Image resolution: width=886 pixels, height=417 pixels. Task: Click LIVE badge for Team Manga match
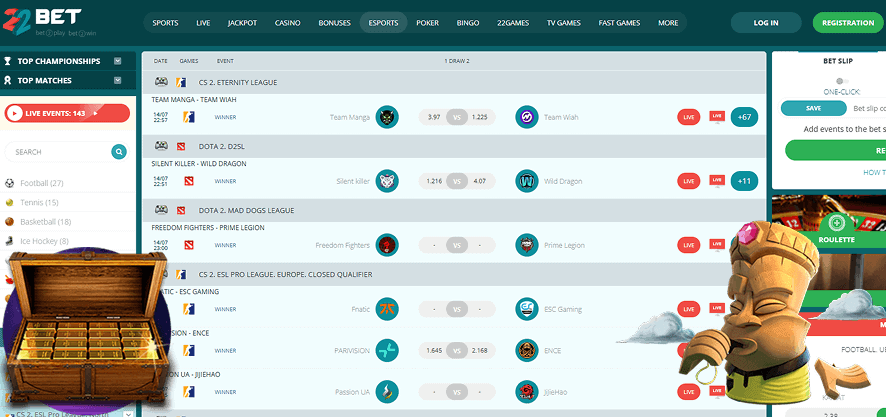click(688, 117)
